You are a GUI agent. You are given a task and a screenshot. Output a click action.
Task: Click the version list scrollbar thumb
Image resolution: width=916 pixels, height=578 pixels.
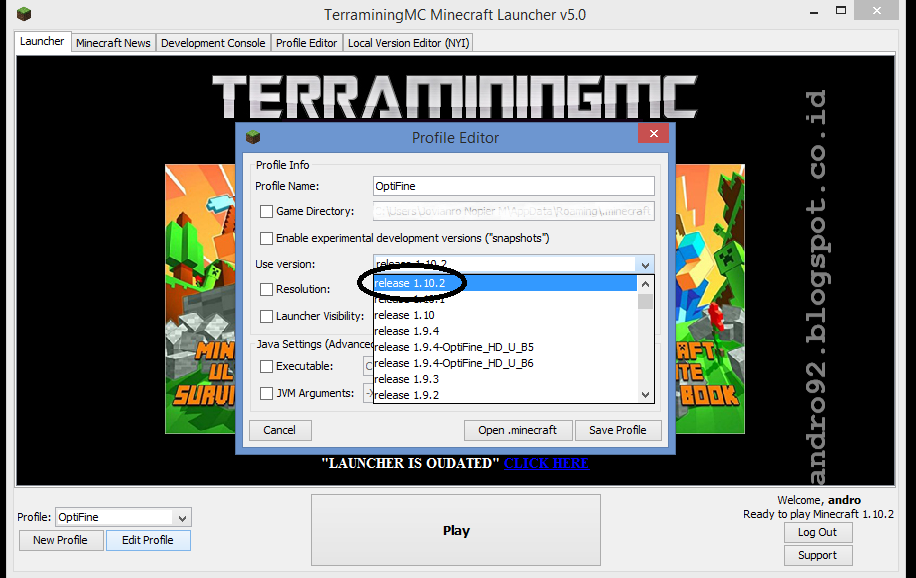click(646, 302)
